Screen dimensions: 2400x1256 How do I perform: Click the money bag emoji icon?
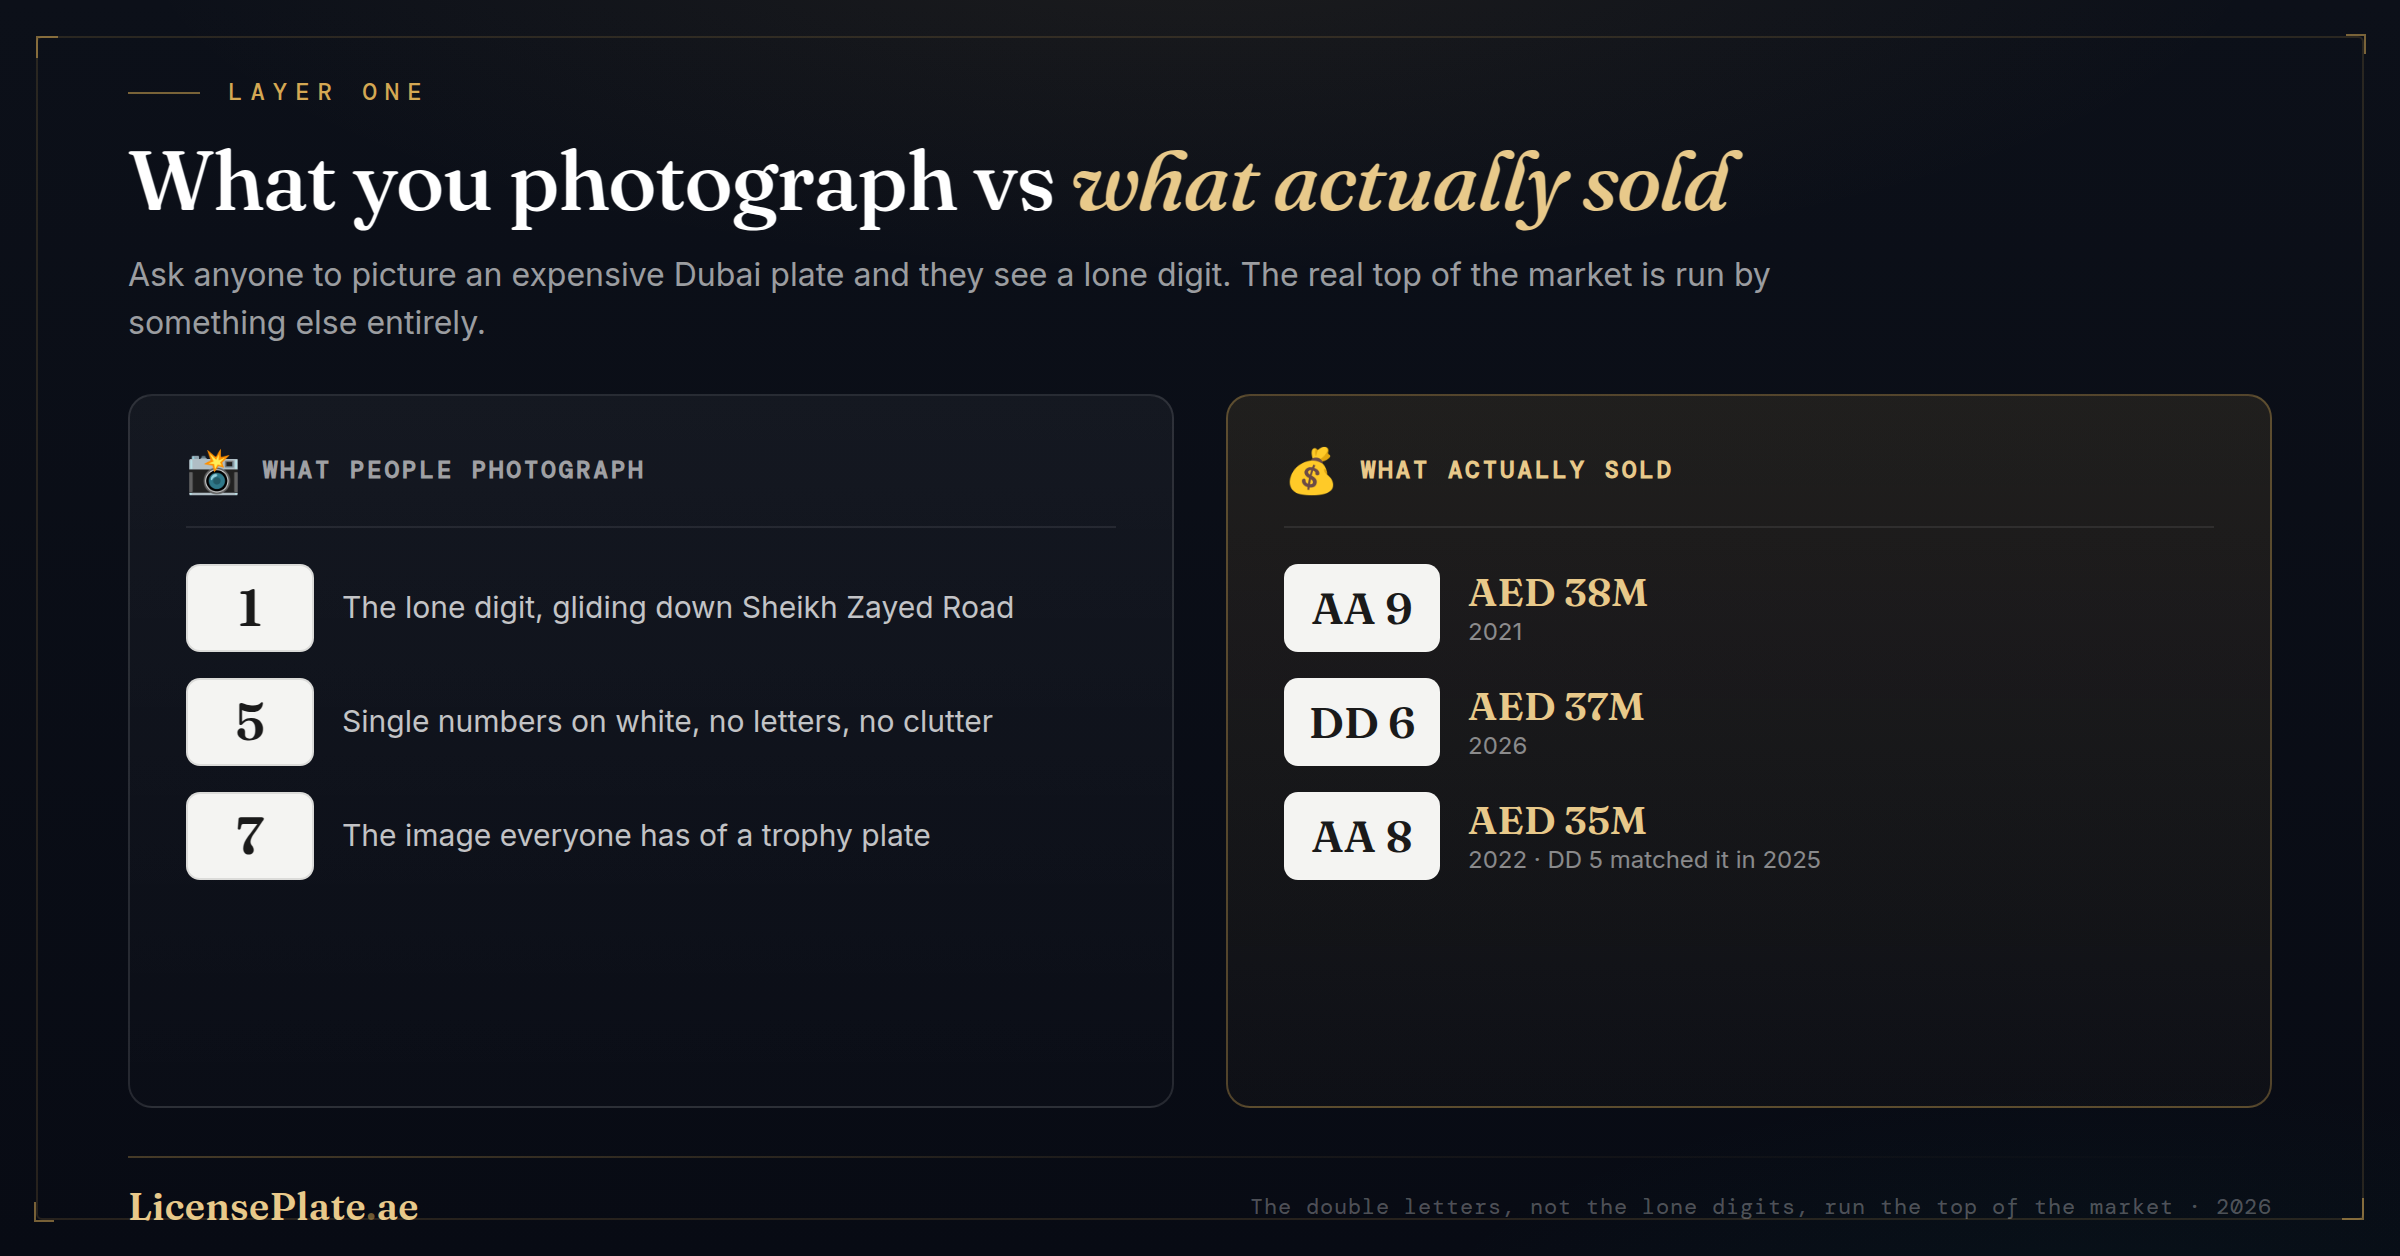click(1311, 471)
